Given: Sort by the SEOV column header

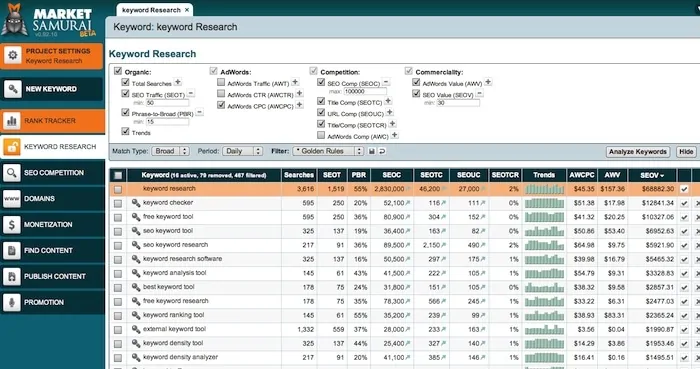Looking at the screenshot, I should pos(652,175).
